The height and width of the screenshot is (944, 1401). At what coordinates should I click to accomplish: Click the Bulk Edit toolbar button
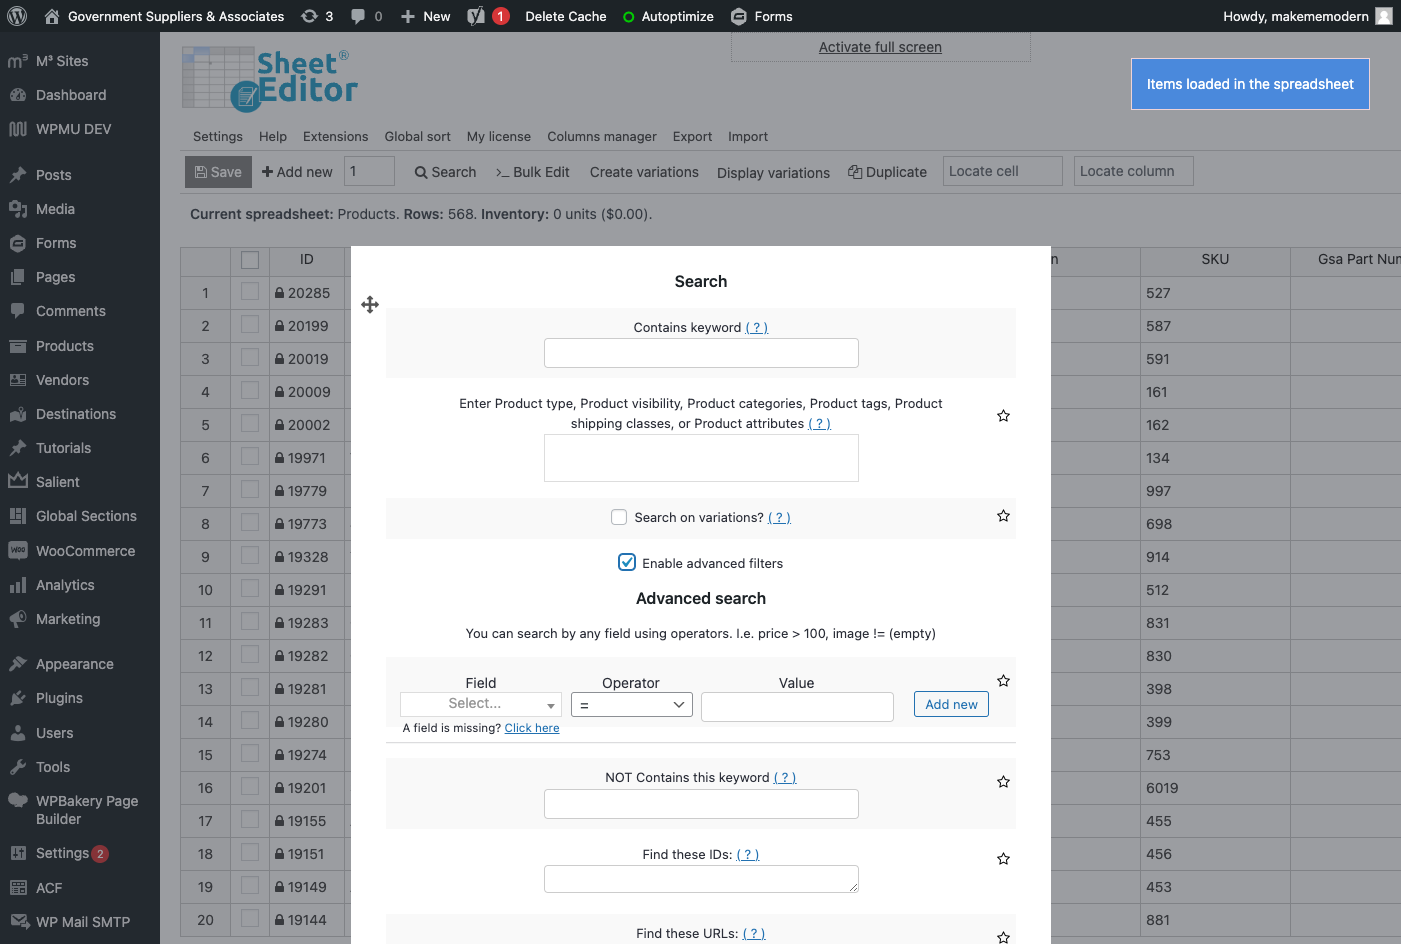pyautogui.click(x=533, y=172)
